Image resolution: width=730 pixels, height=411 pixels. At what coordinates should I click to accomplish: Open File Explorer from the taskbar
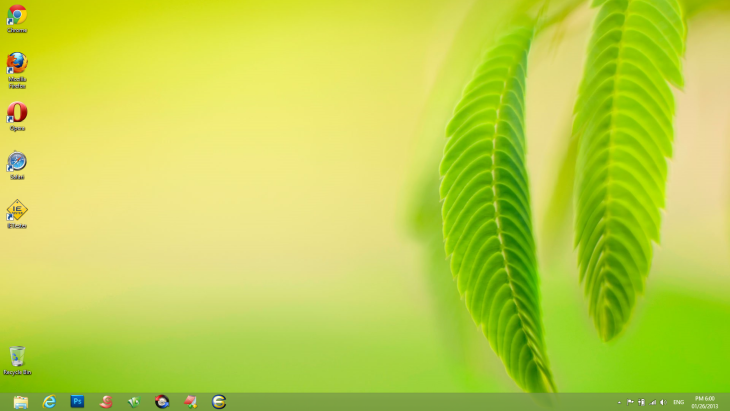pyautogui.click(x=21, y=402)
